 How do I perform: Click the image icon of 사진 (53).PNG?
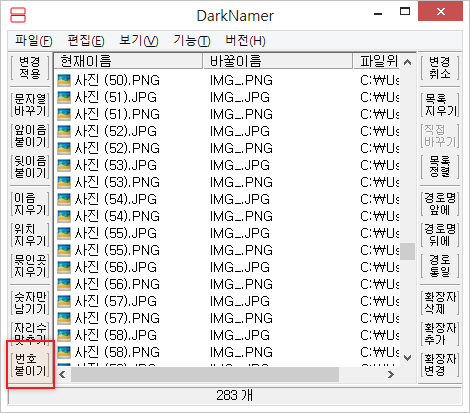[x=64, y=182]
